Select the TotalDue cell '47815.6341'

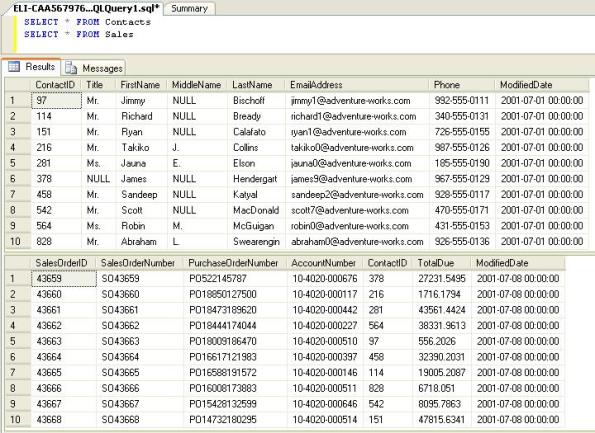[x=441, y=420]
